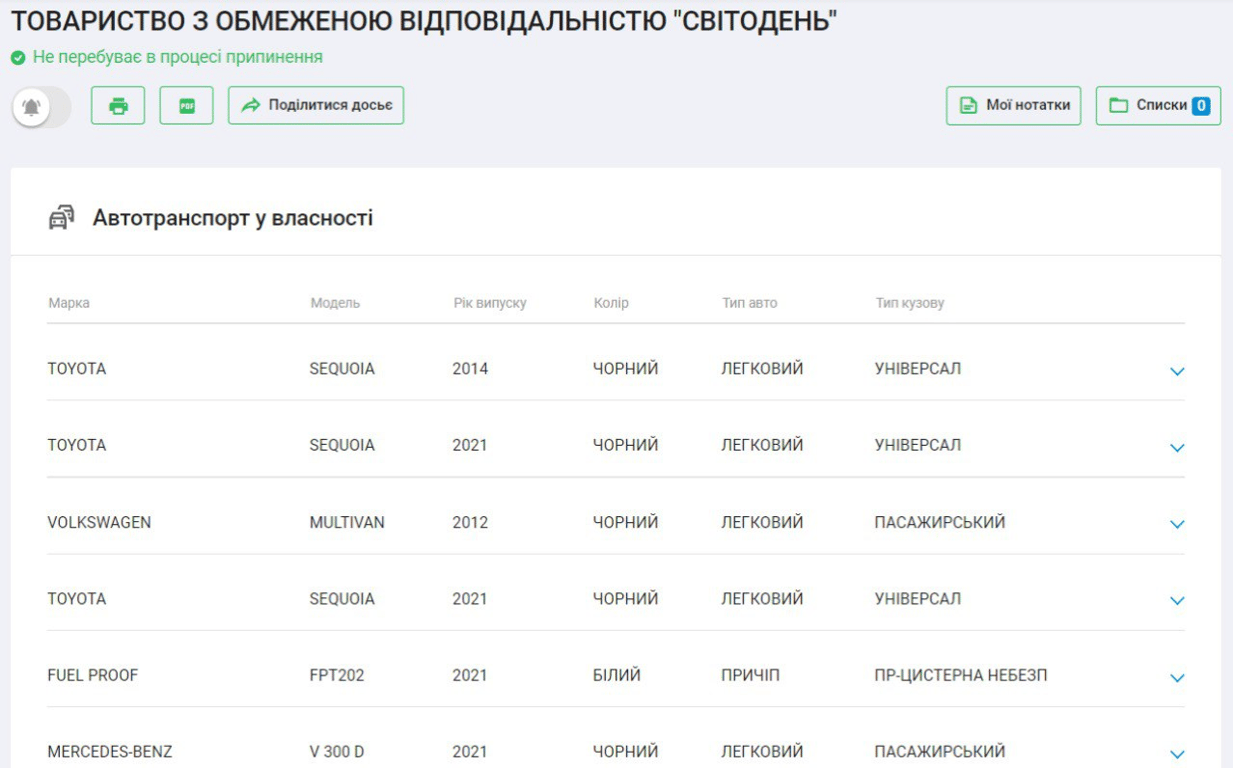Open the Списки button
The image size is (1233, 768).
[x=1158, y=105]
